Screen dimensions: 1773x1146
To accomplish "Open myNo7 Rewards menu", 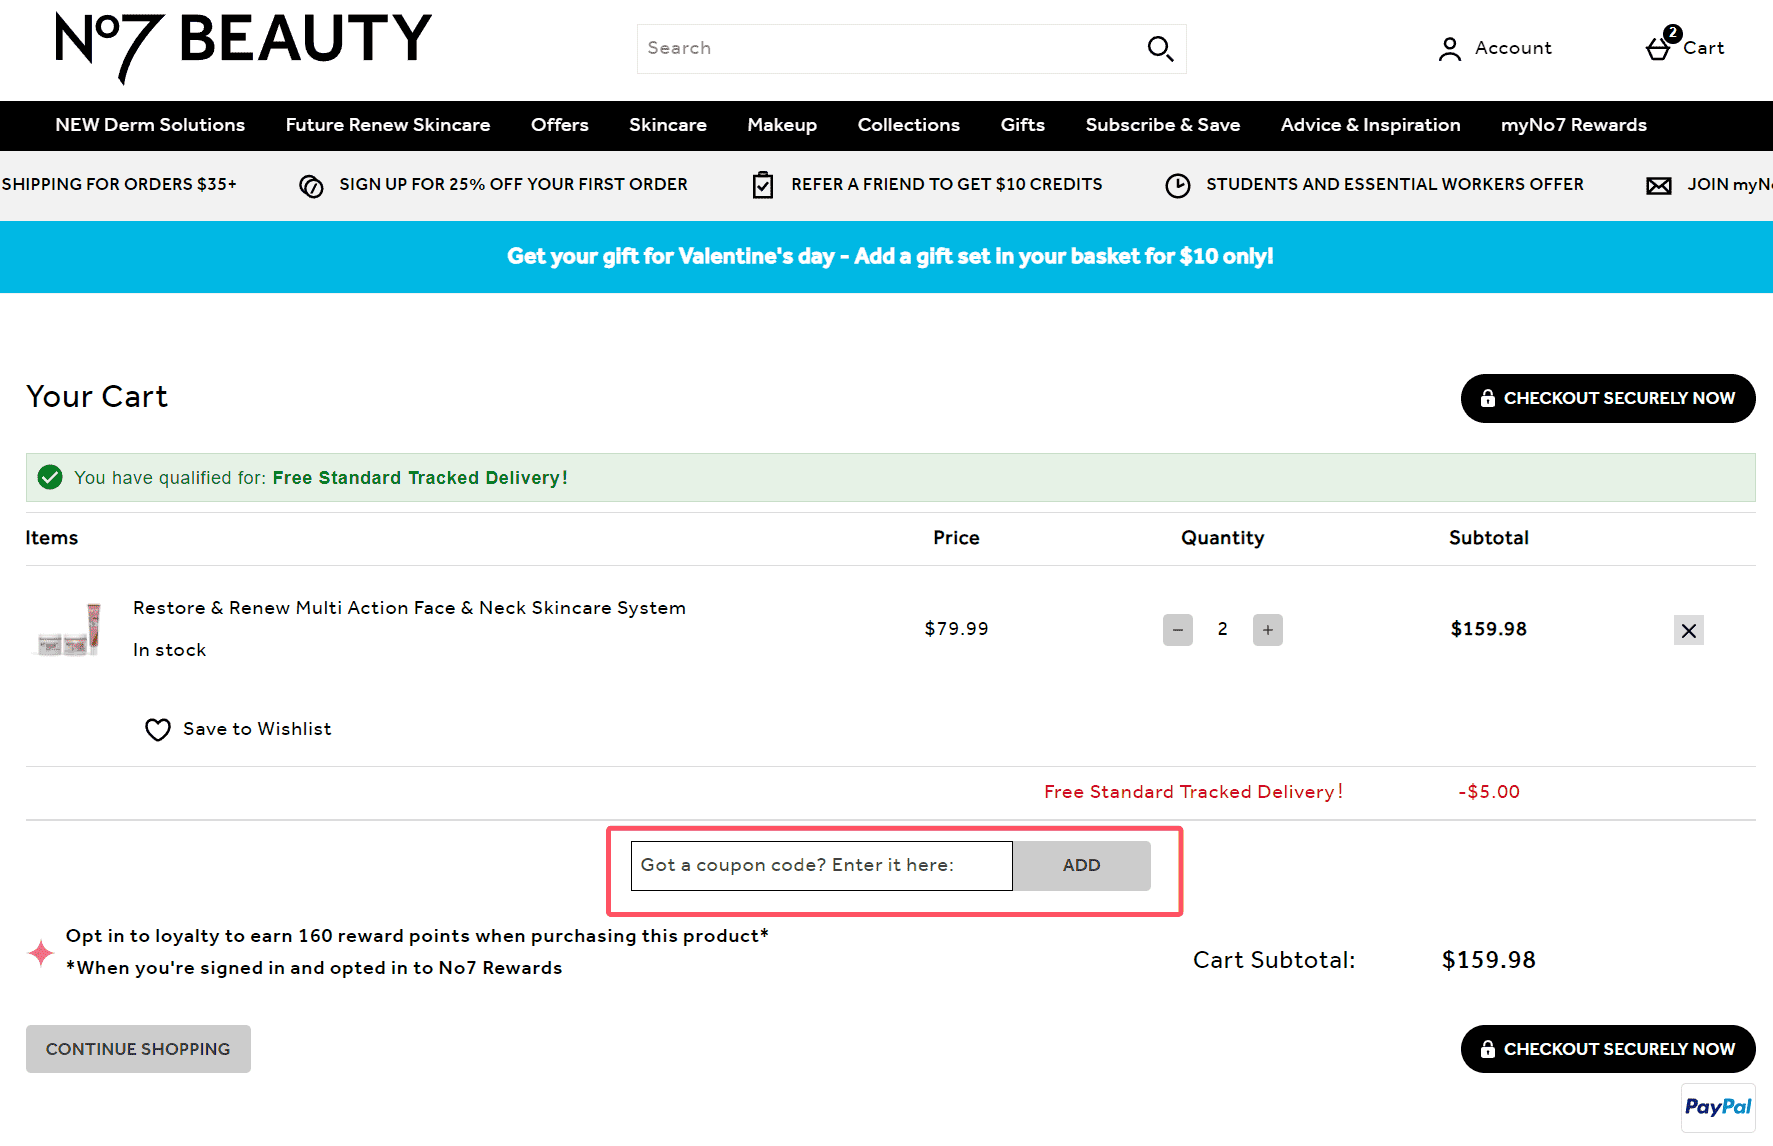I will (1574, 125).
